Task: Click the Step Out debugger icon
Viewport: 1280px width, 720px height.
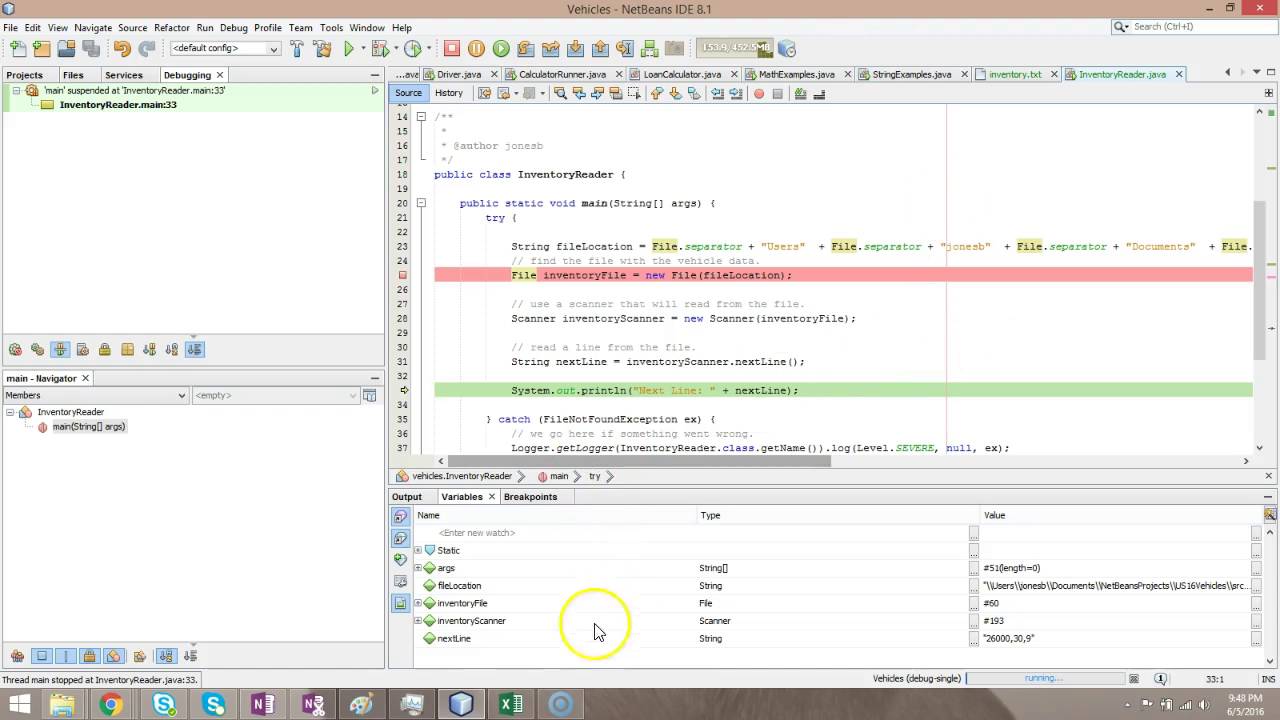Action: point(600,48)
